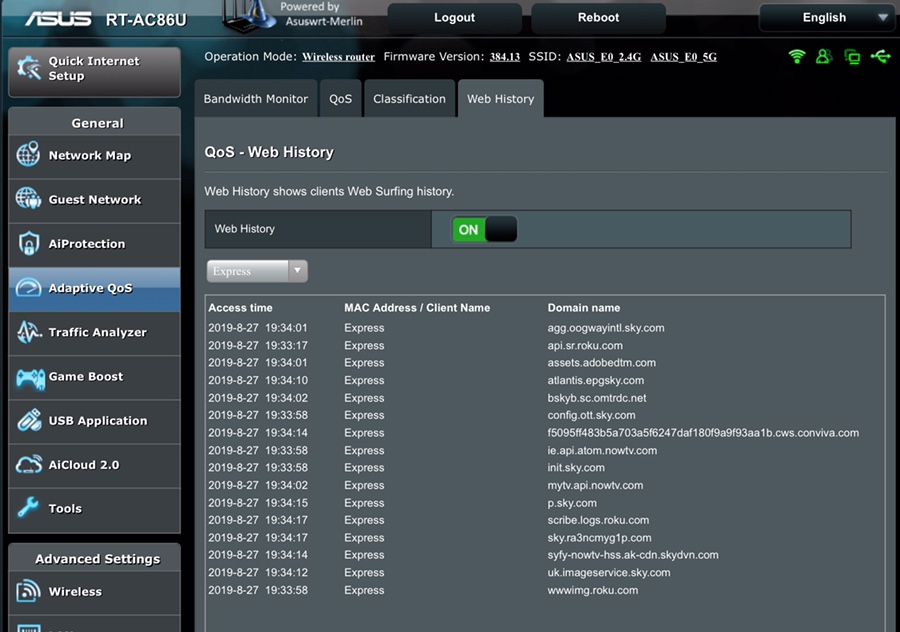
Task: Click access time 2019-8-27 19:33:17
Action: tap(258, 346)
